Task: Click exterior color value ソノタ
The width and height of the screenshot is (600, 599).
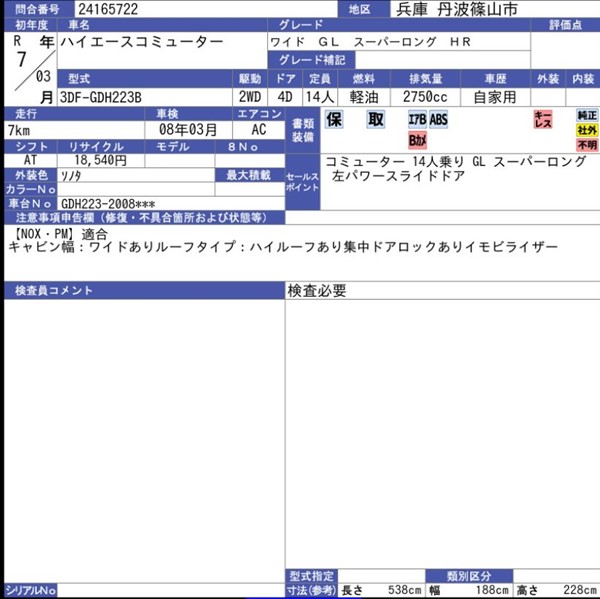Action: click(71, 175)
